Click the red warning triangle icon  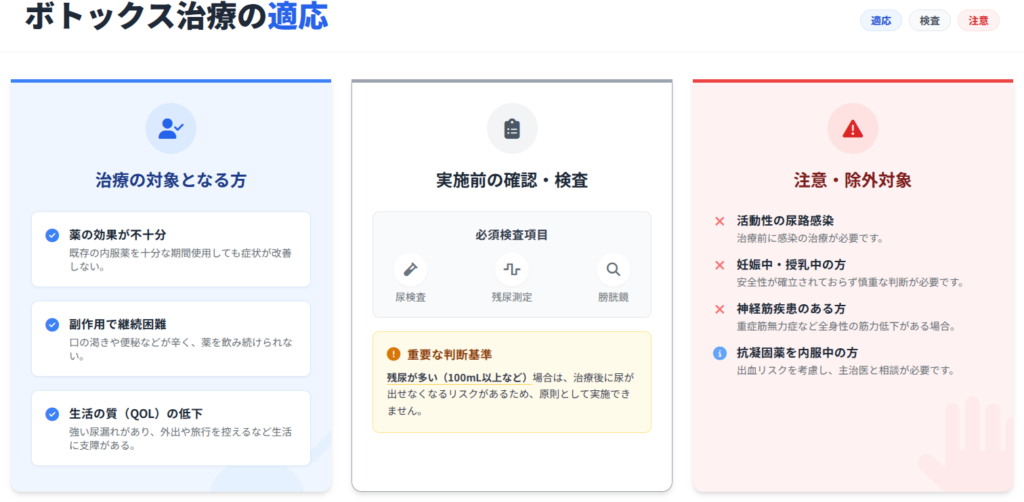pos(852,128)
